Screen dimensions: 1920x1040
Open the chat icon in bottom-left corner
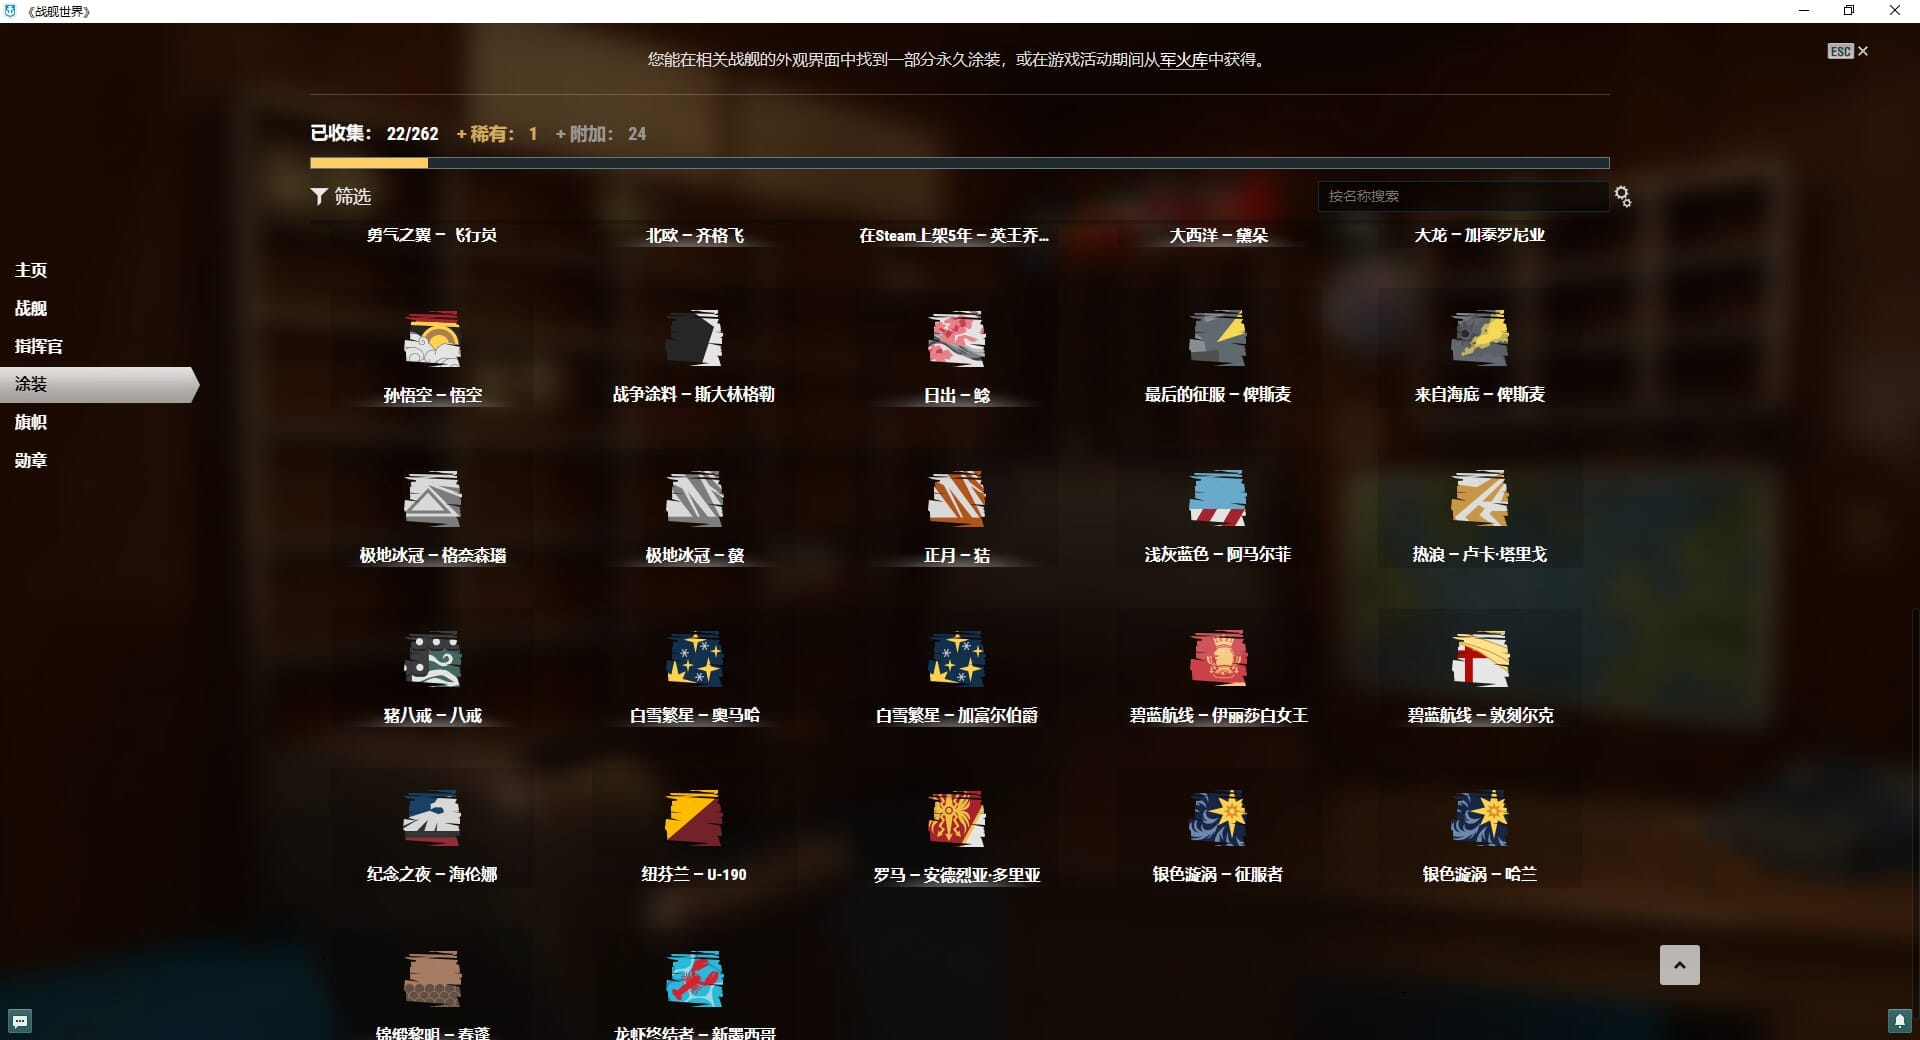tap(20, 1021)
